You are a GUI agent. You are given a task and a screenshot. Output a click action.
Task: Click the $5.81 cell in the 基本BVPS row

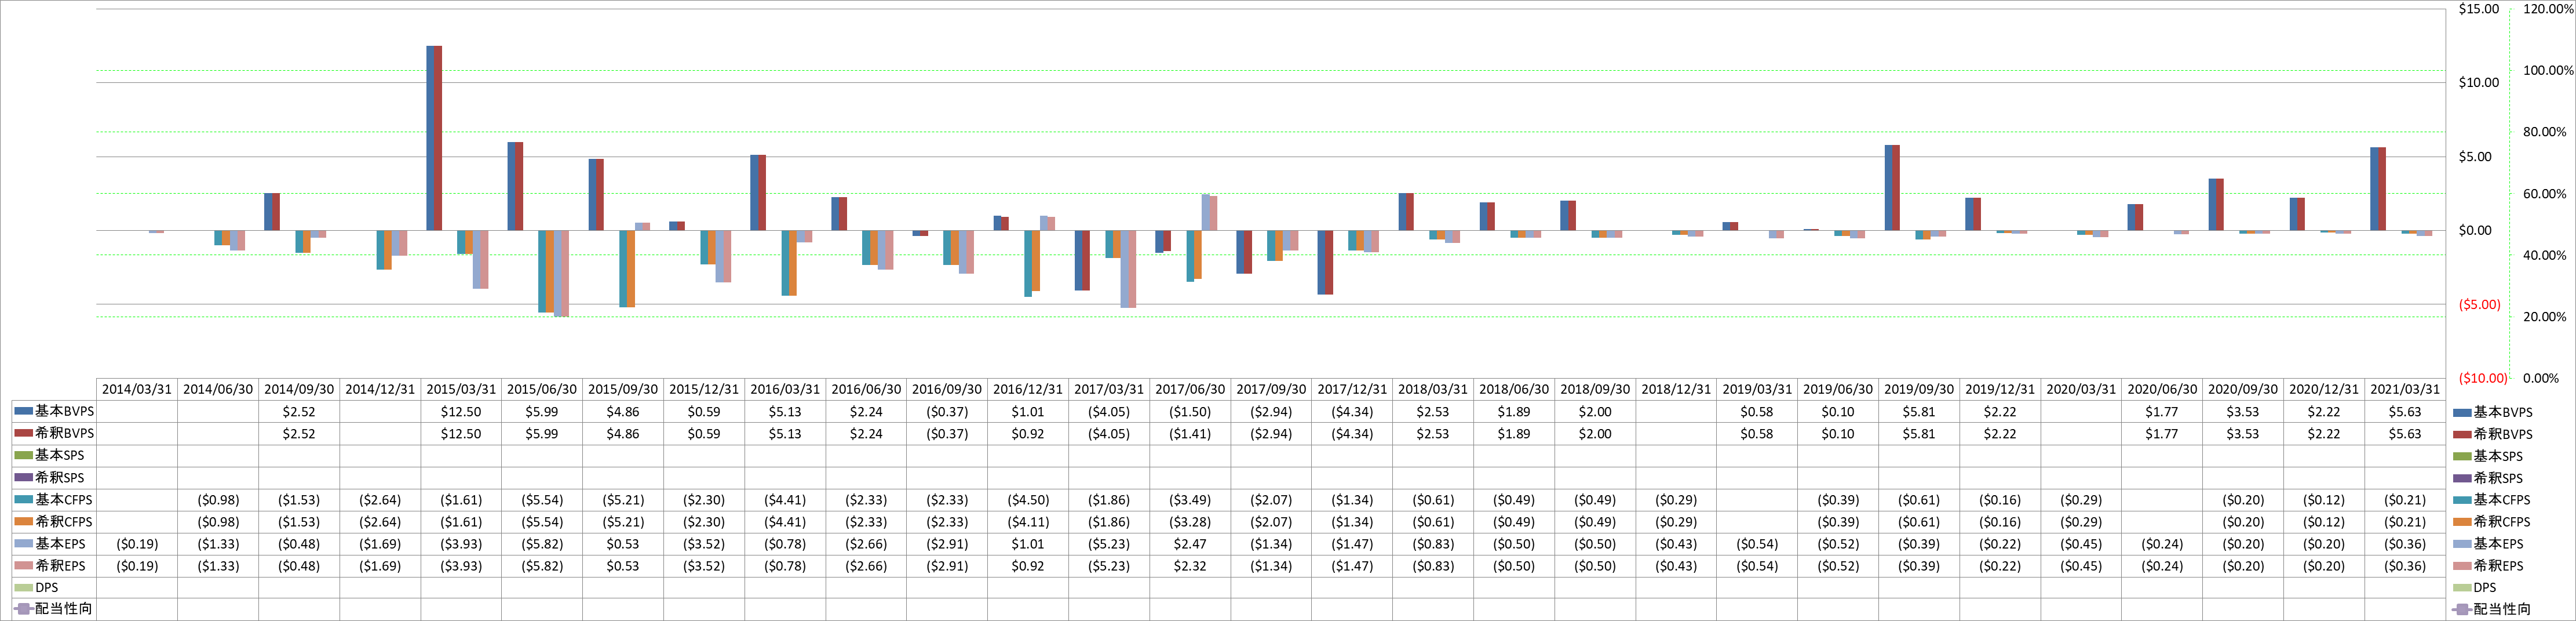point(1919,412)
